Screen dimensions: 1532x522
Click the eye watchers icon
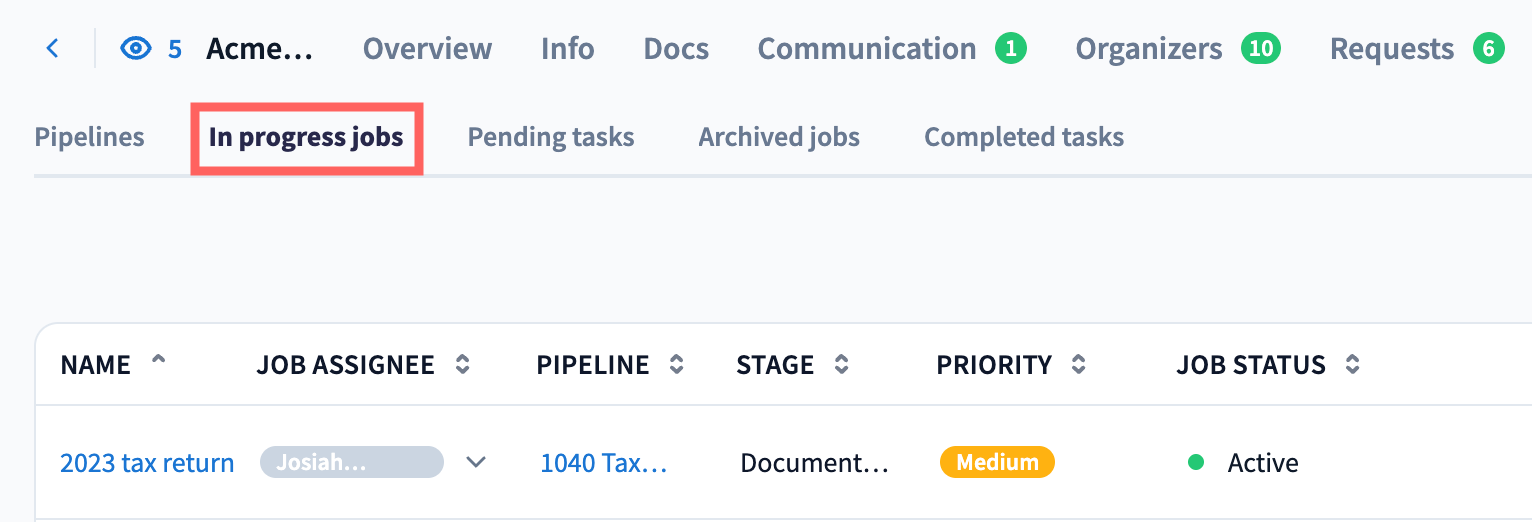pyautogui.click(x=135, y=48)
